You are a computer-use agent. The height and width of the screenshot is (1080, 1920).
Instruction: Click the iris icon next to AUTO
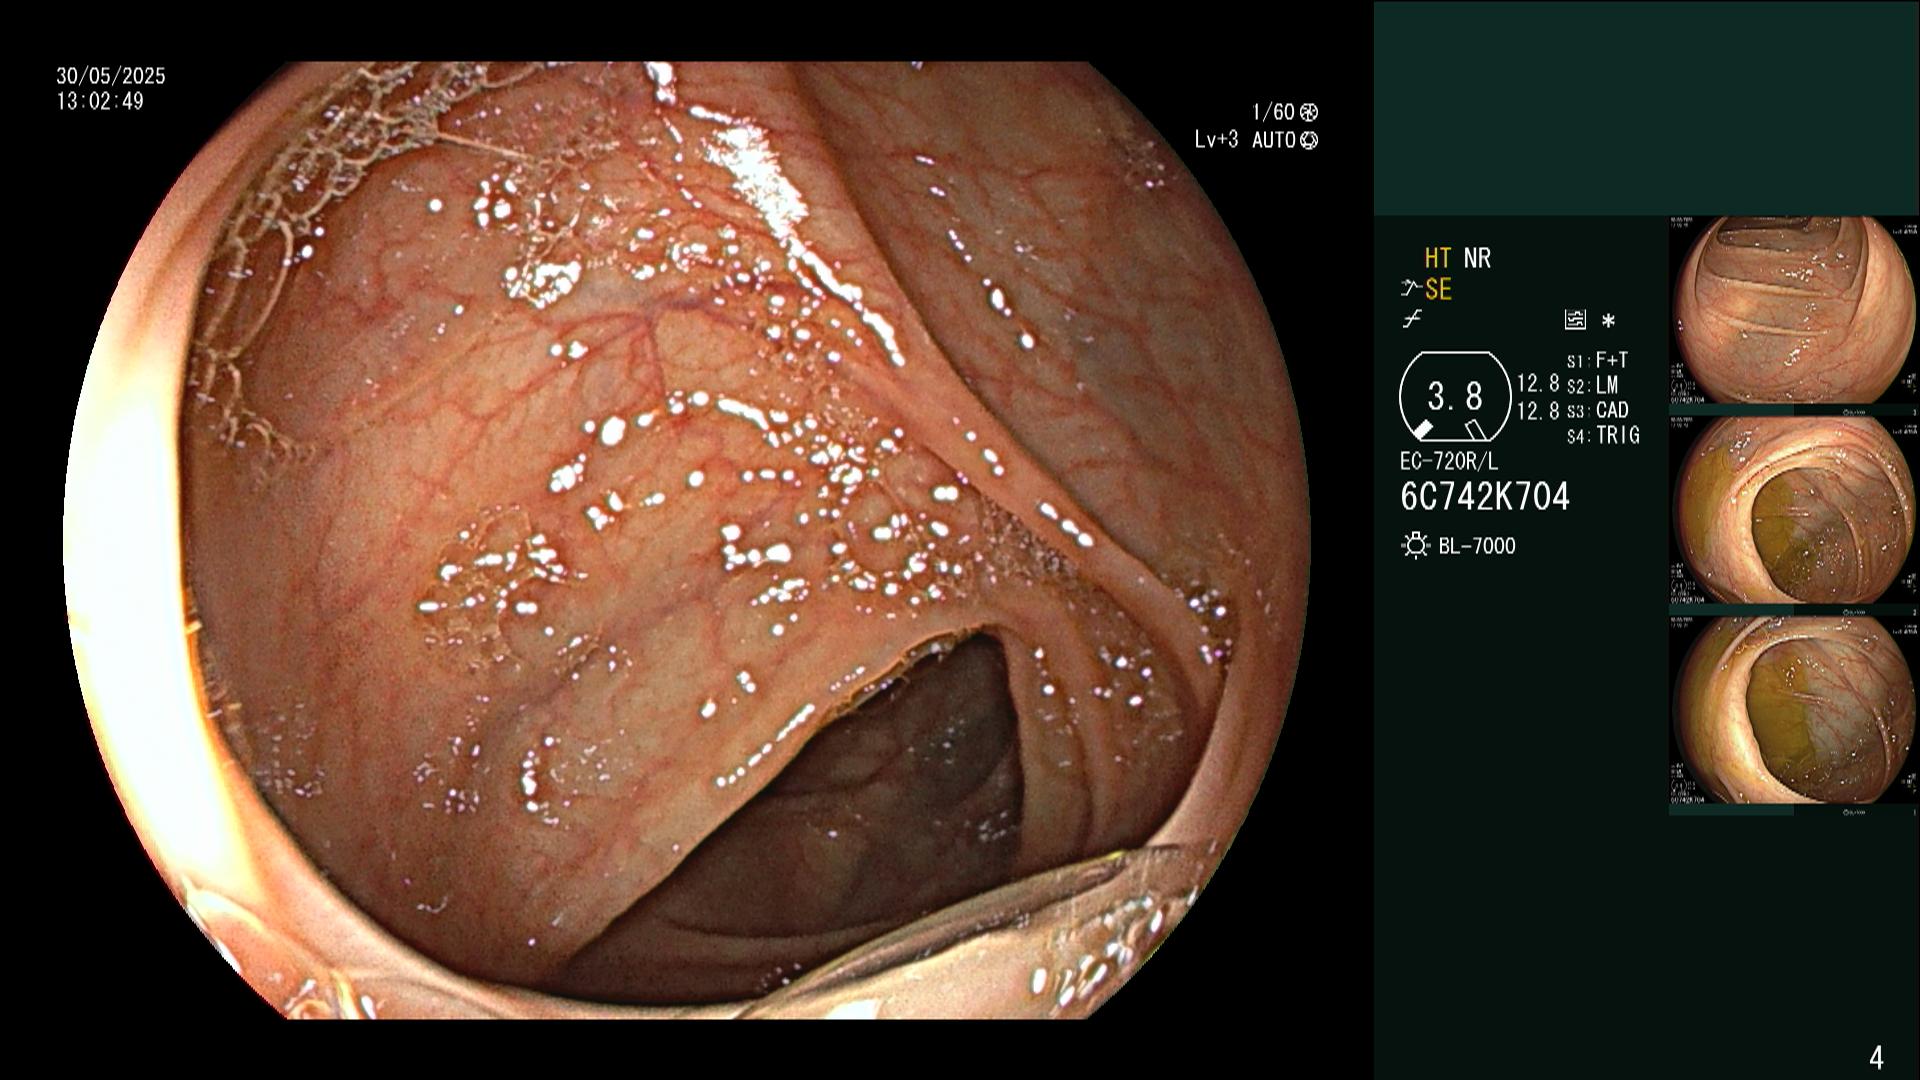tap(1308, 140)
